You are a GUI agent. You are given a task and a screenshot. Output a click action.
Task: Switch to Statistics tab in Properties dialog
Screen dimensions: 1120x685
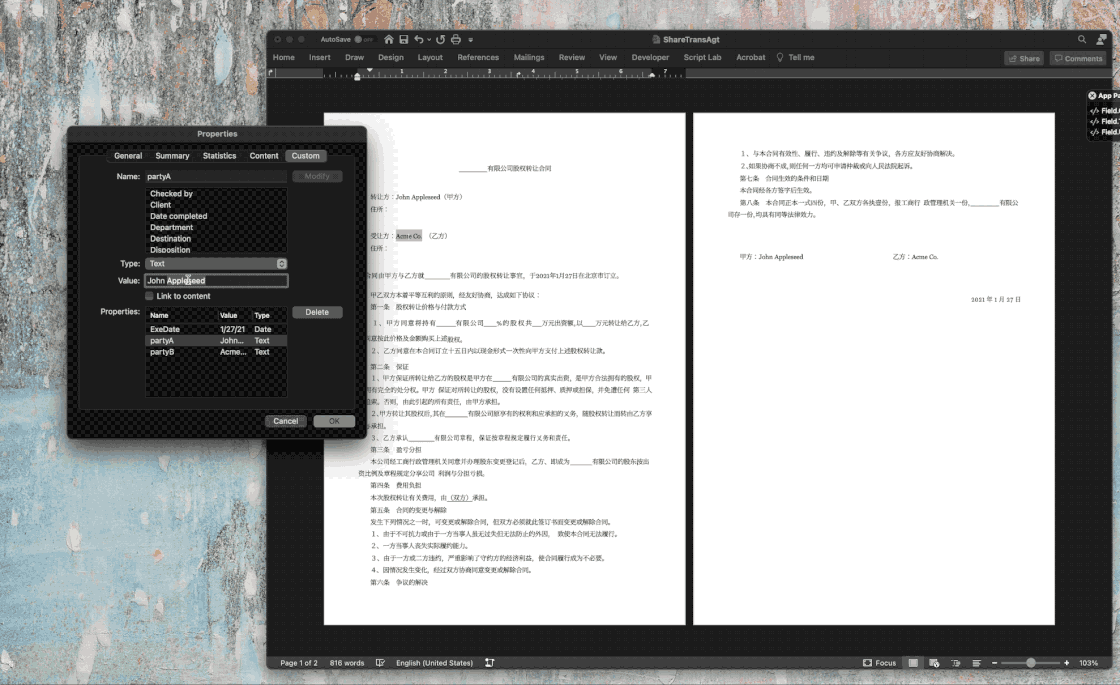[x=219, y=156]
